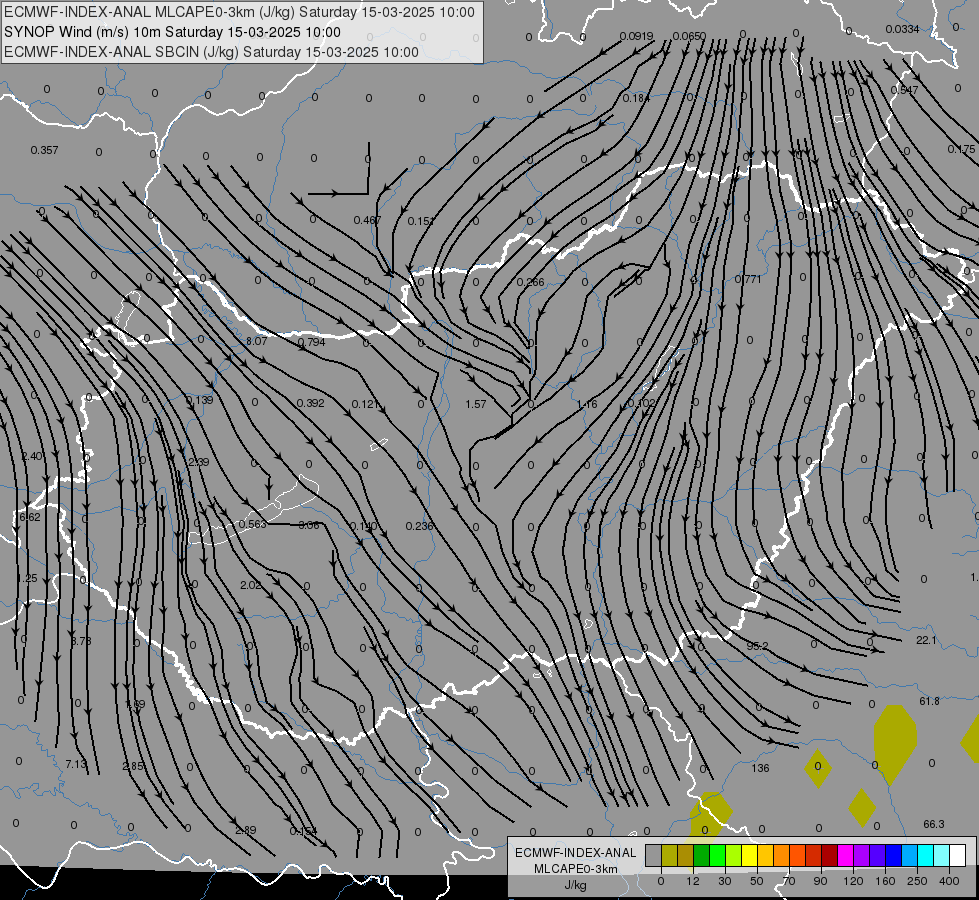Click the map value 2.89
This screenshot has height=900, width=979.
(x=245, y=830)
